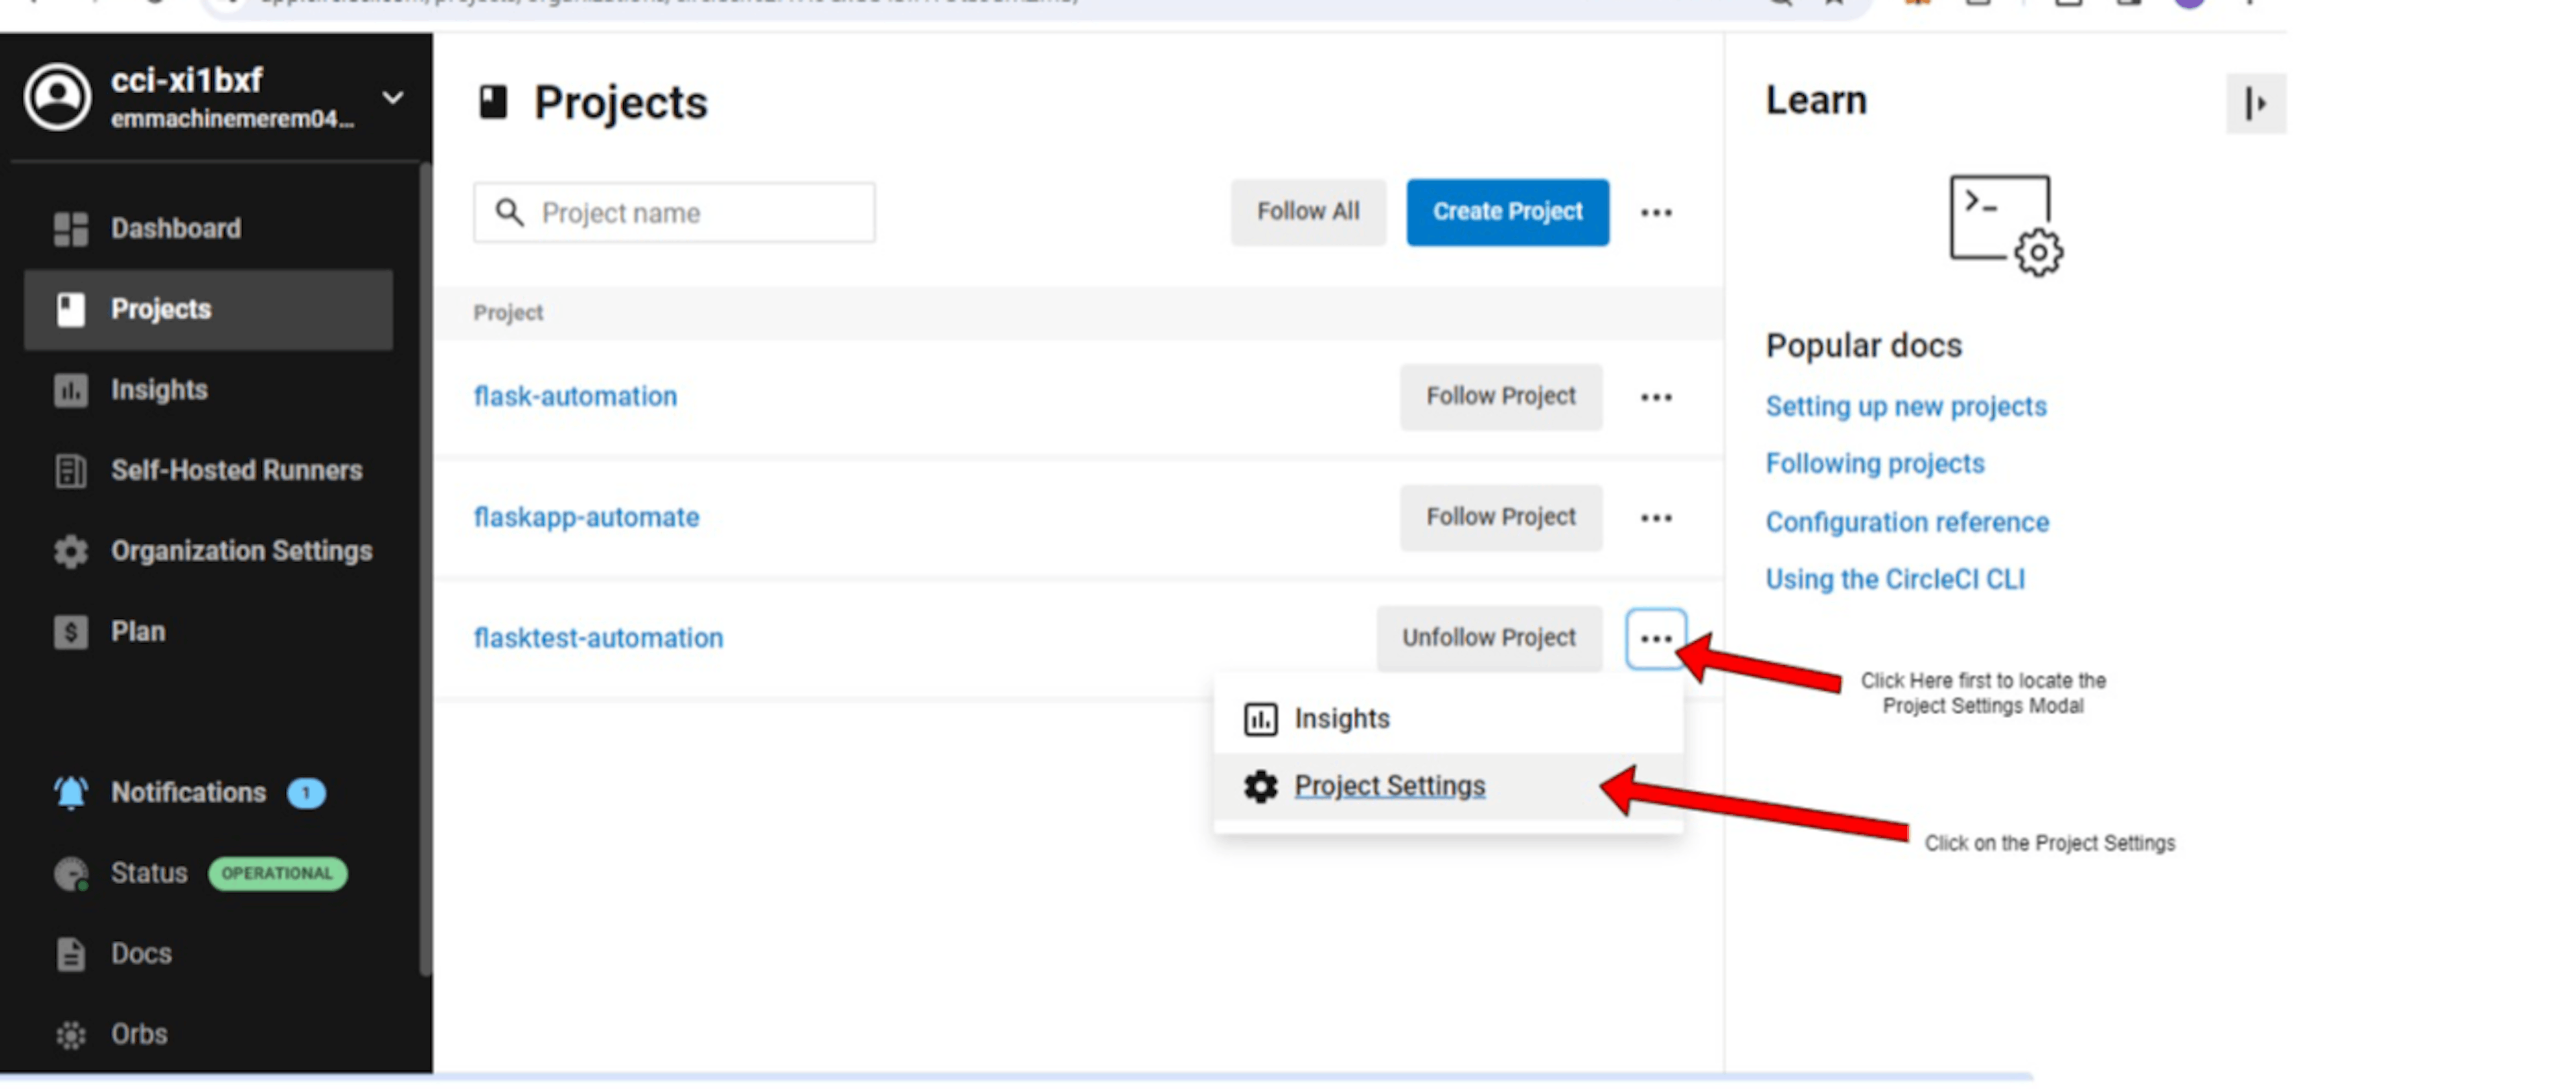
Task: Open the Status page link
Action: pos(149,874)
